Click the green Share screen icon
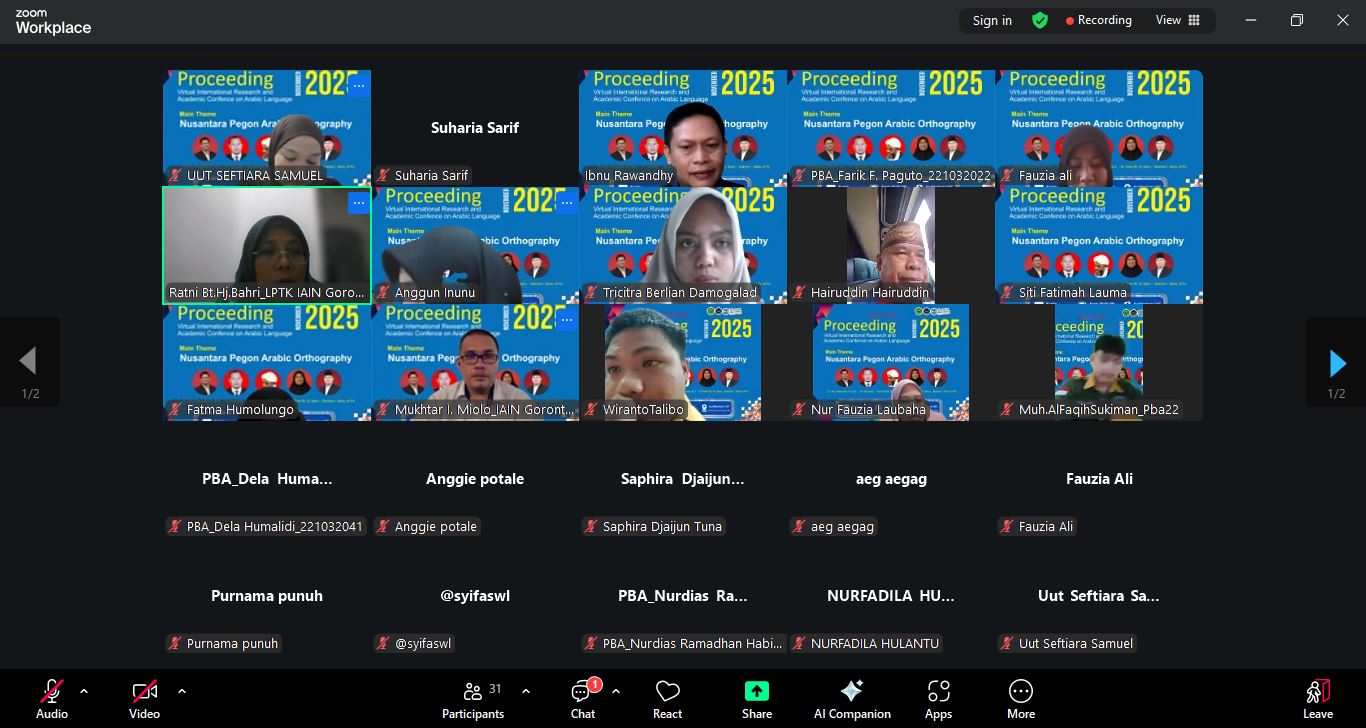The image size is (1366, 728). tap(757, 692)
